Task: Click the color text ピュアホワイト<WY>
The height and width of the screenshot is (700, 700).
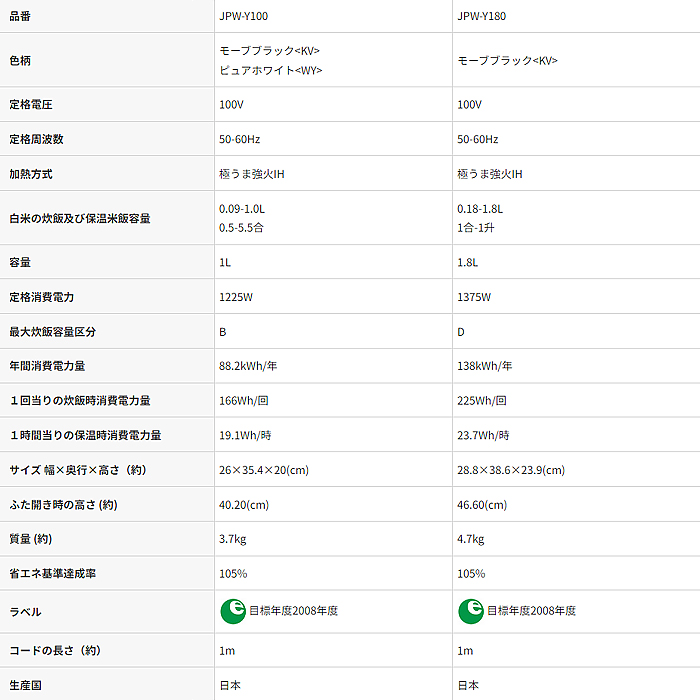Action: pyautogui.click(x=271, y=70)
